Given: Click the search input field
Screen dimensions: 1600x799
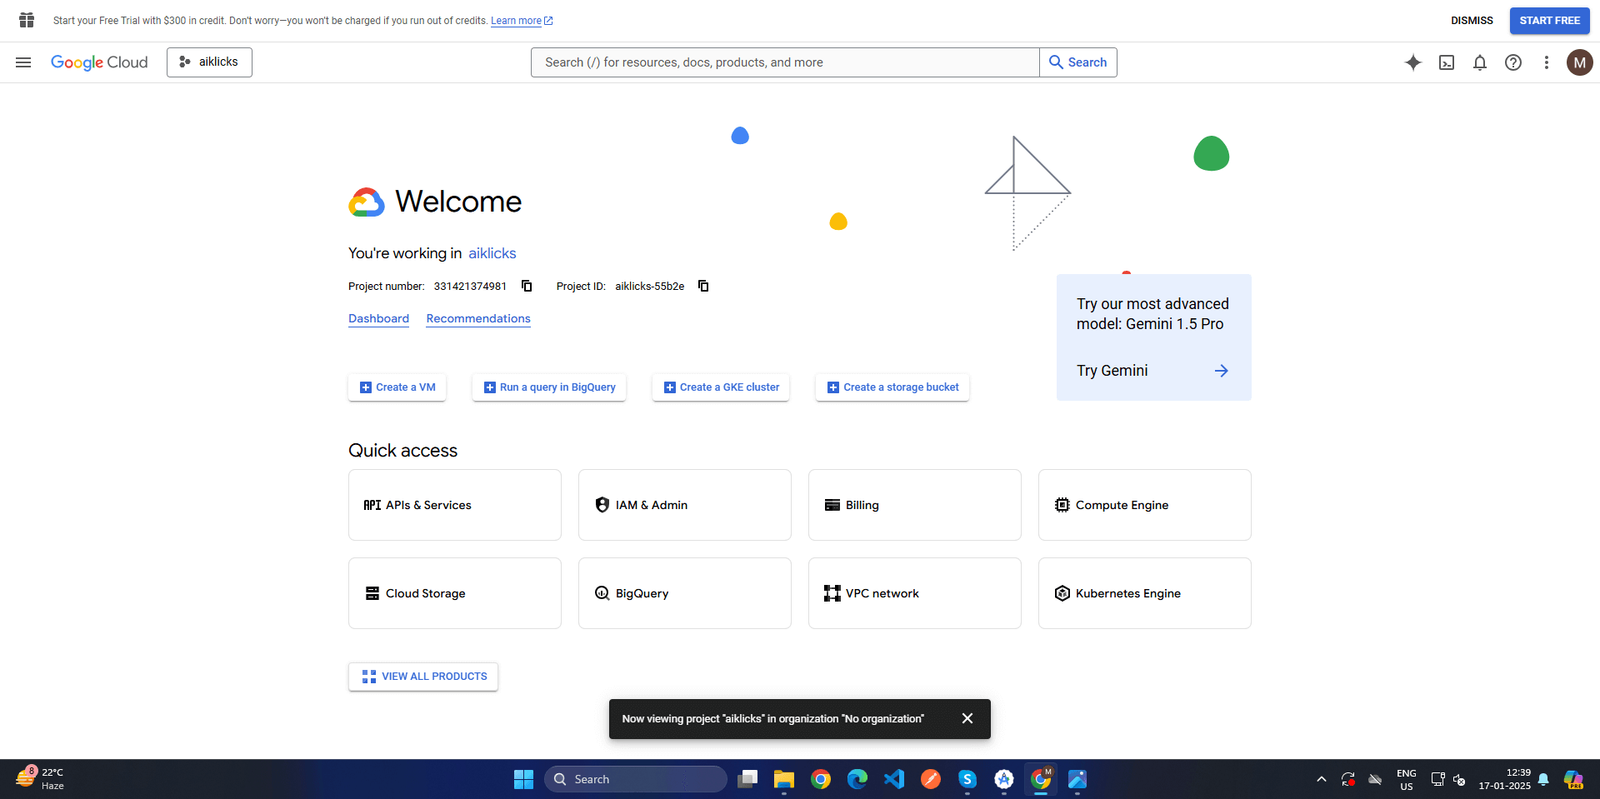Looking at the screenshot, I should 785,62.
